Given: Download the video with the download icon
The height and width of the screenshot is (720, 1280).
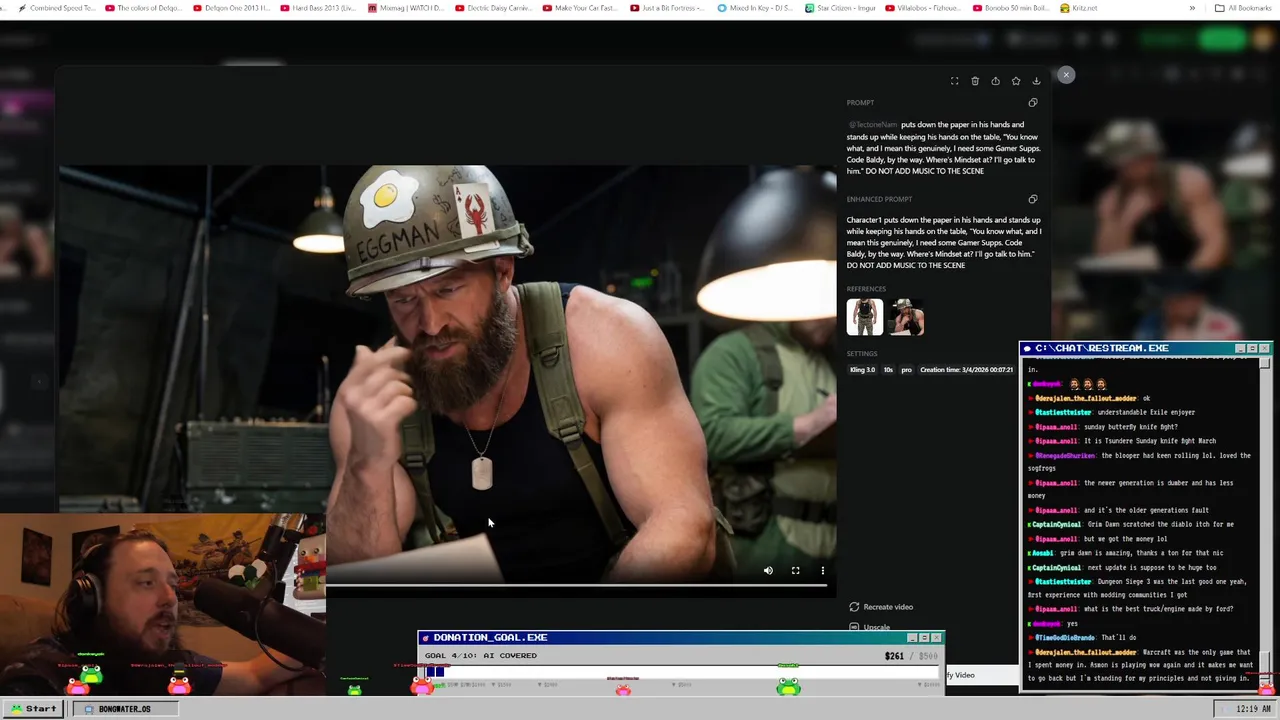Looking at the screenshot, I should pos(1036,81).
